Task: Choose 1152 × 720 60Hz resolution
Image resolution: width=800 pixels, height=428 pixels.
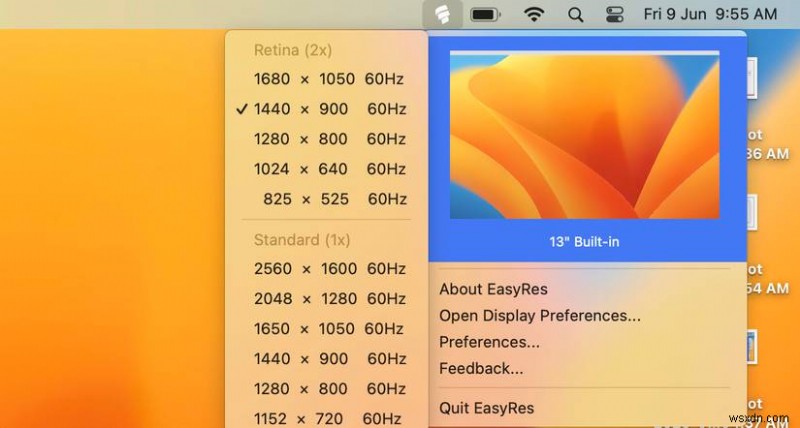Action: [327, 418]
